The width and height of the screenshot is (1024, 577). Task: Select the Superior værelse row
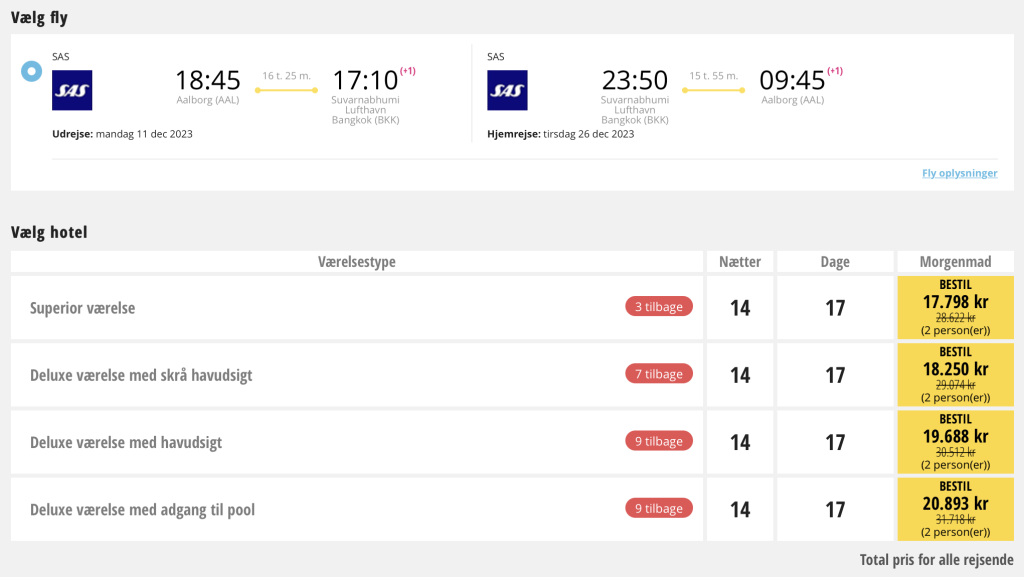357,307
